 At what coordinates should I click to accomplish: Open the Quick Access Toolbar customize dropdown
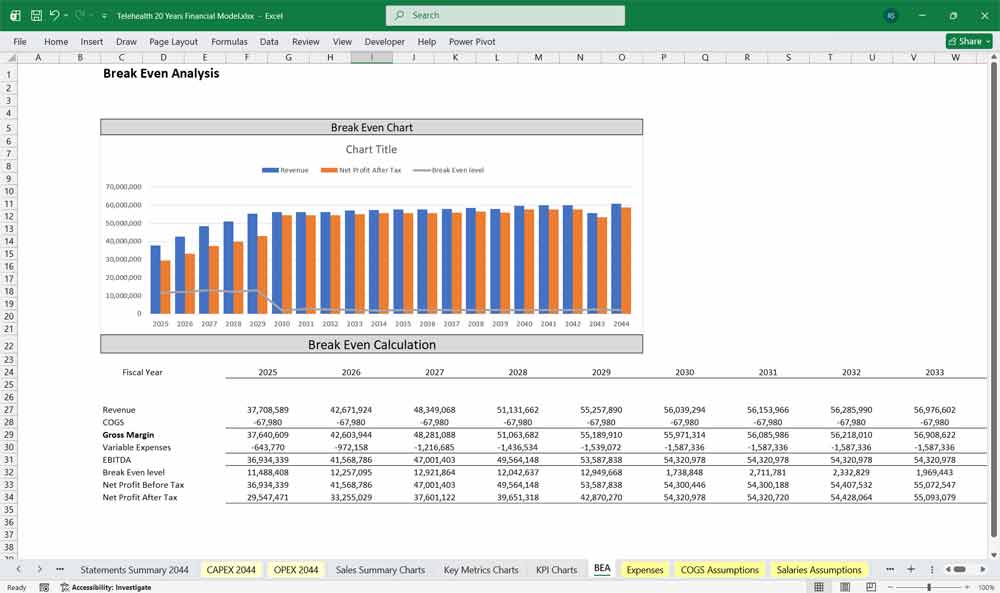click(103, 15)
